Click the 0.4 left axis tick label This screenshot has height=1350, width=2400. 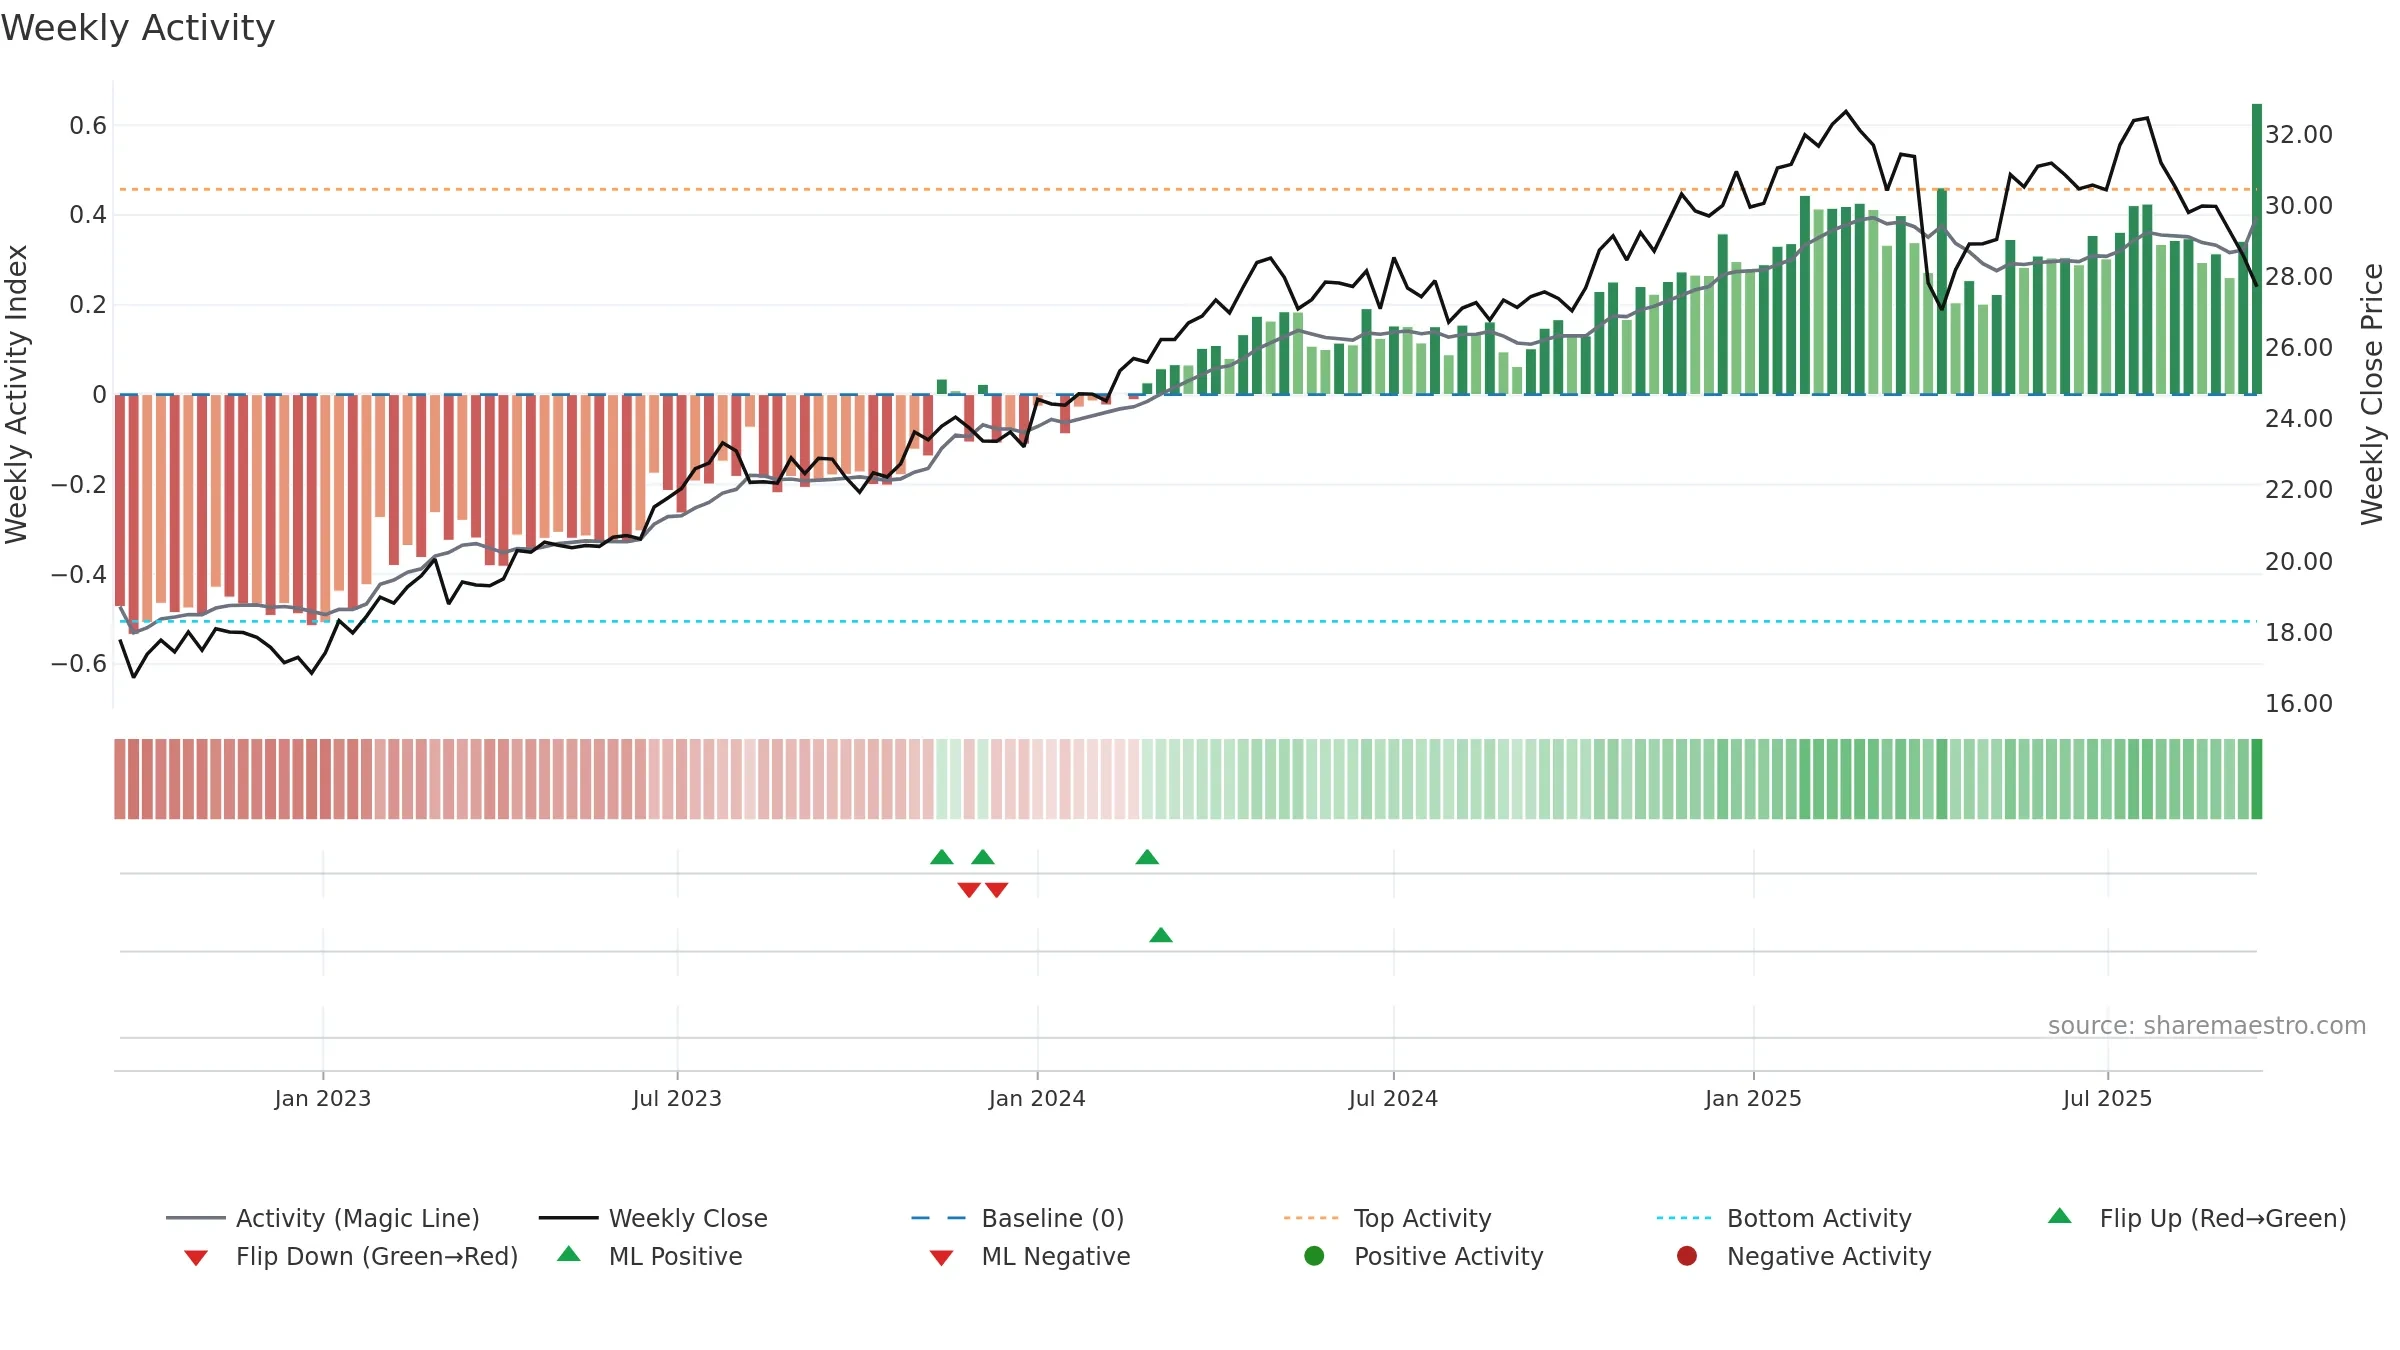pos(88,214)
